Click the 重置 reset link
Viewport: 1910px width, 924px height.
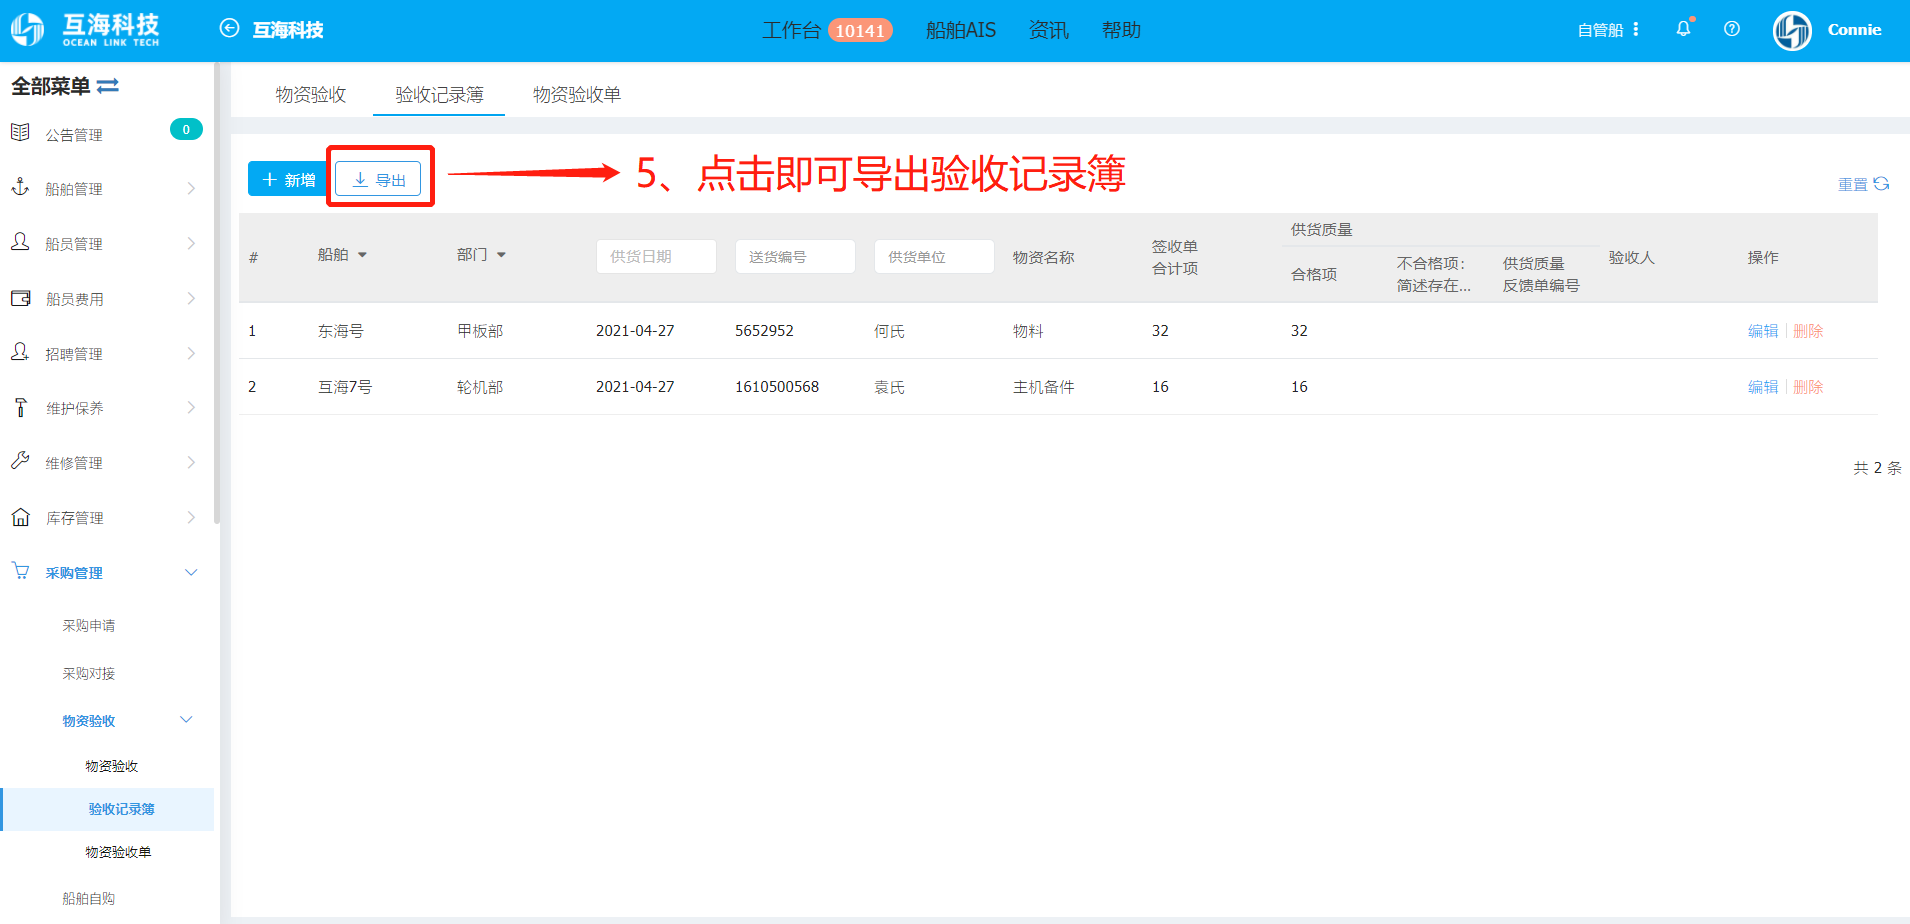(x=1853, y=184)
